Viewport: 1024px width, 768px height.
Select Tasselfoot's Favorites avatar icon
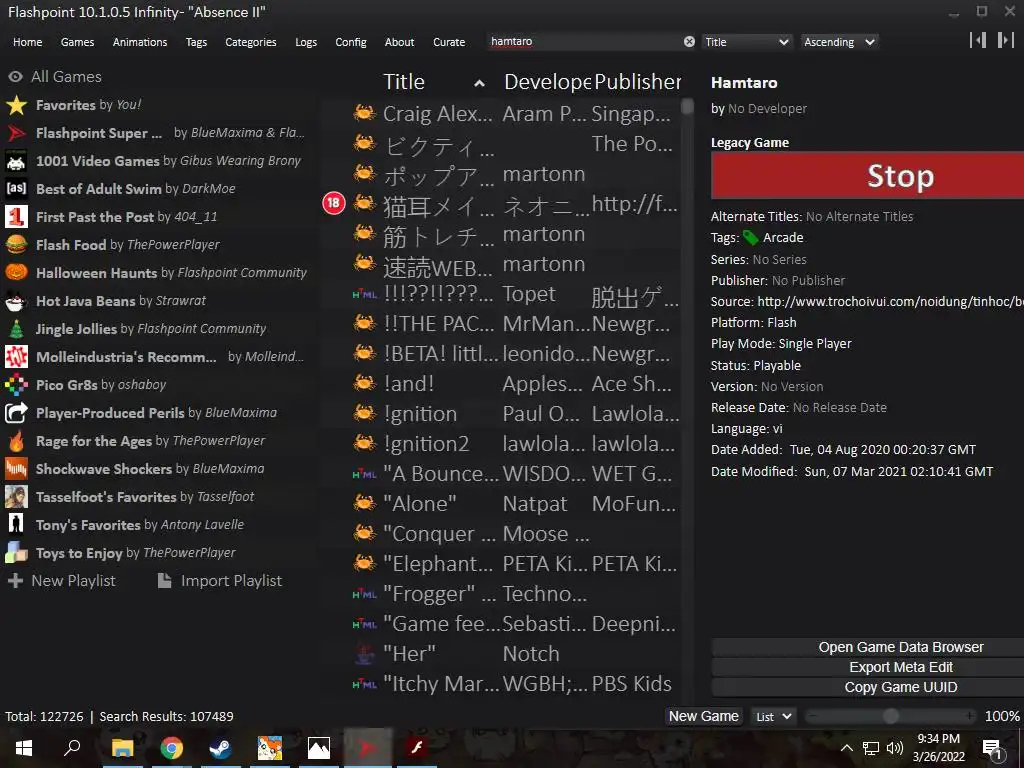[x=16, y=497]
